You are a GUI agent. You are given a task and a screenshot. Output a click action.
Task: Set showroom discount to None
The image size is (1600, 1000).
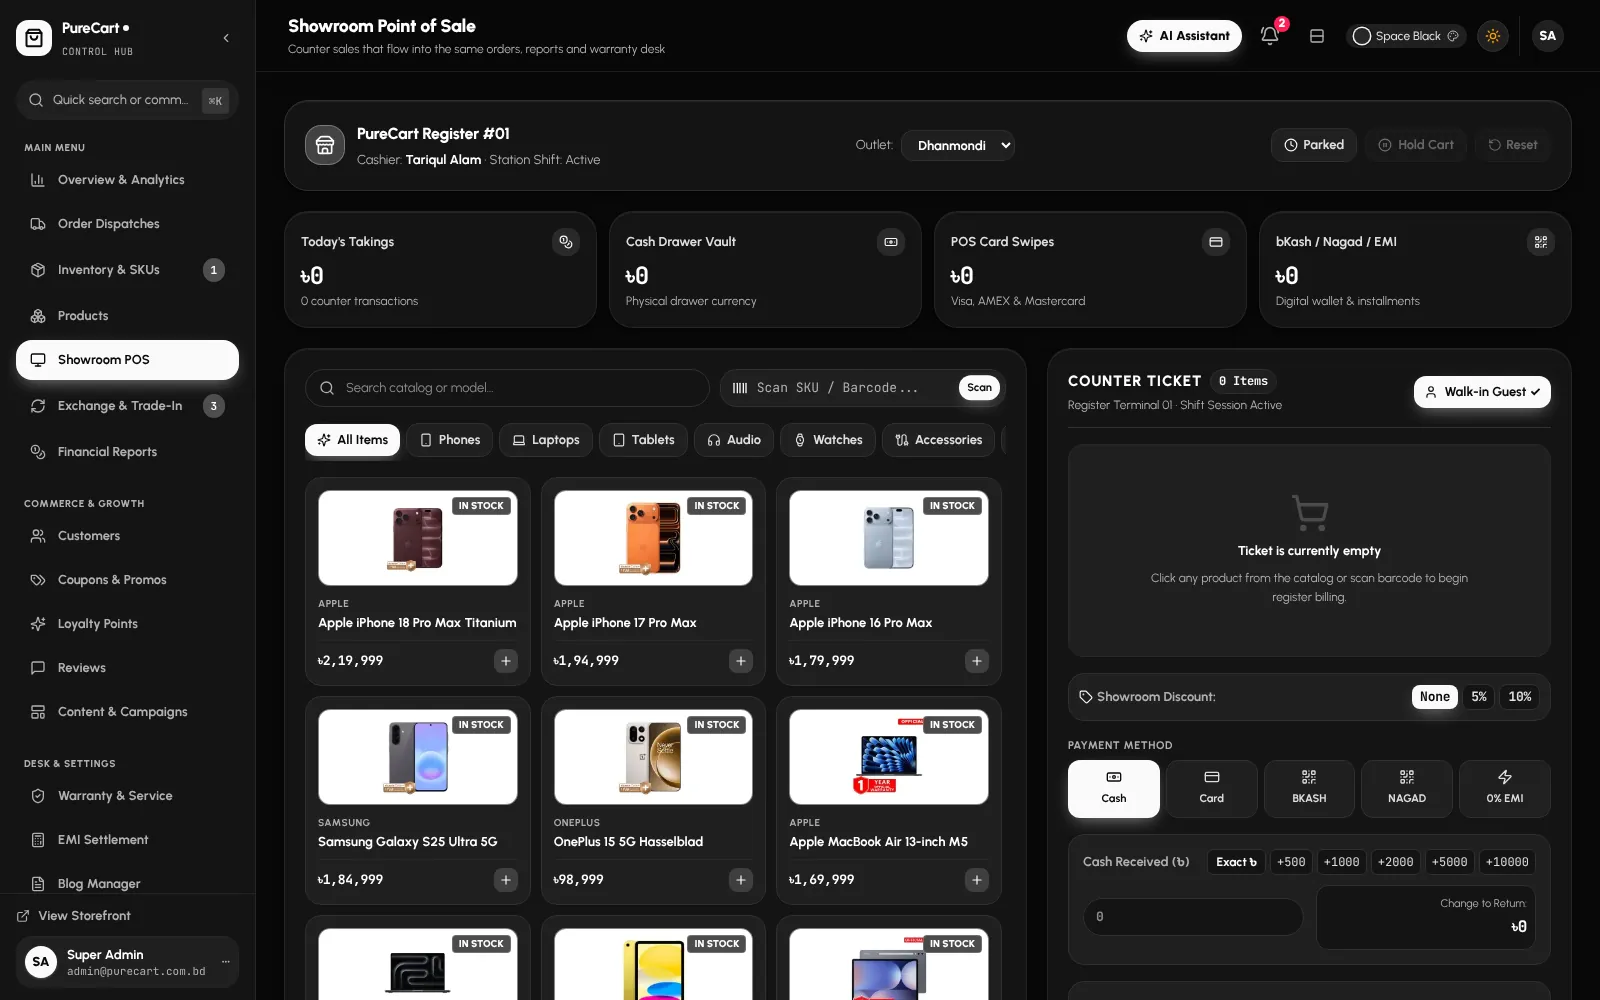tap(1434, 697)
